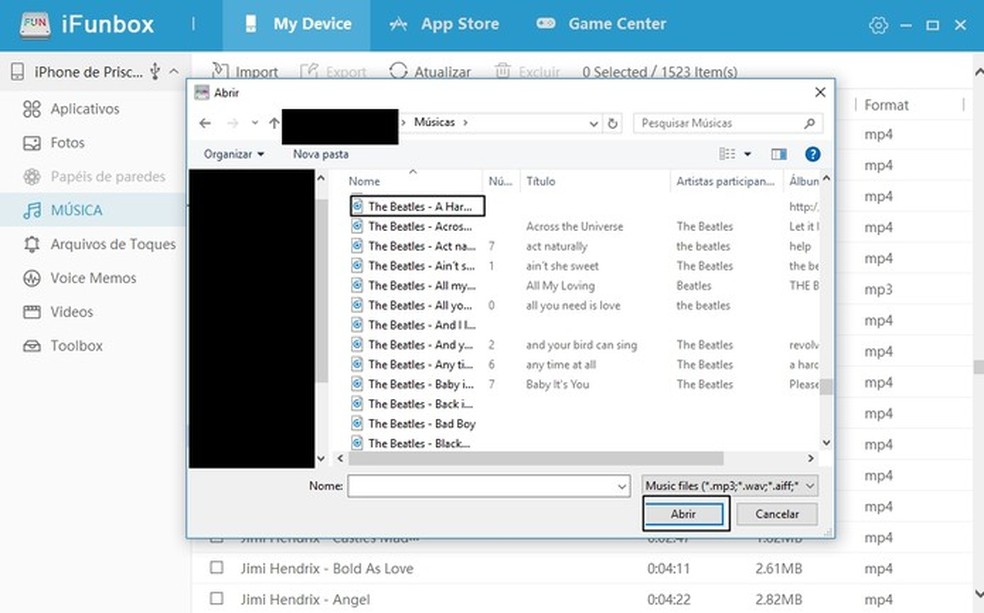Viewport: 984px width, 613px height.
Task: Sort by Artistas participantes column
Action: [725, 181]
